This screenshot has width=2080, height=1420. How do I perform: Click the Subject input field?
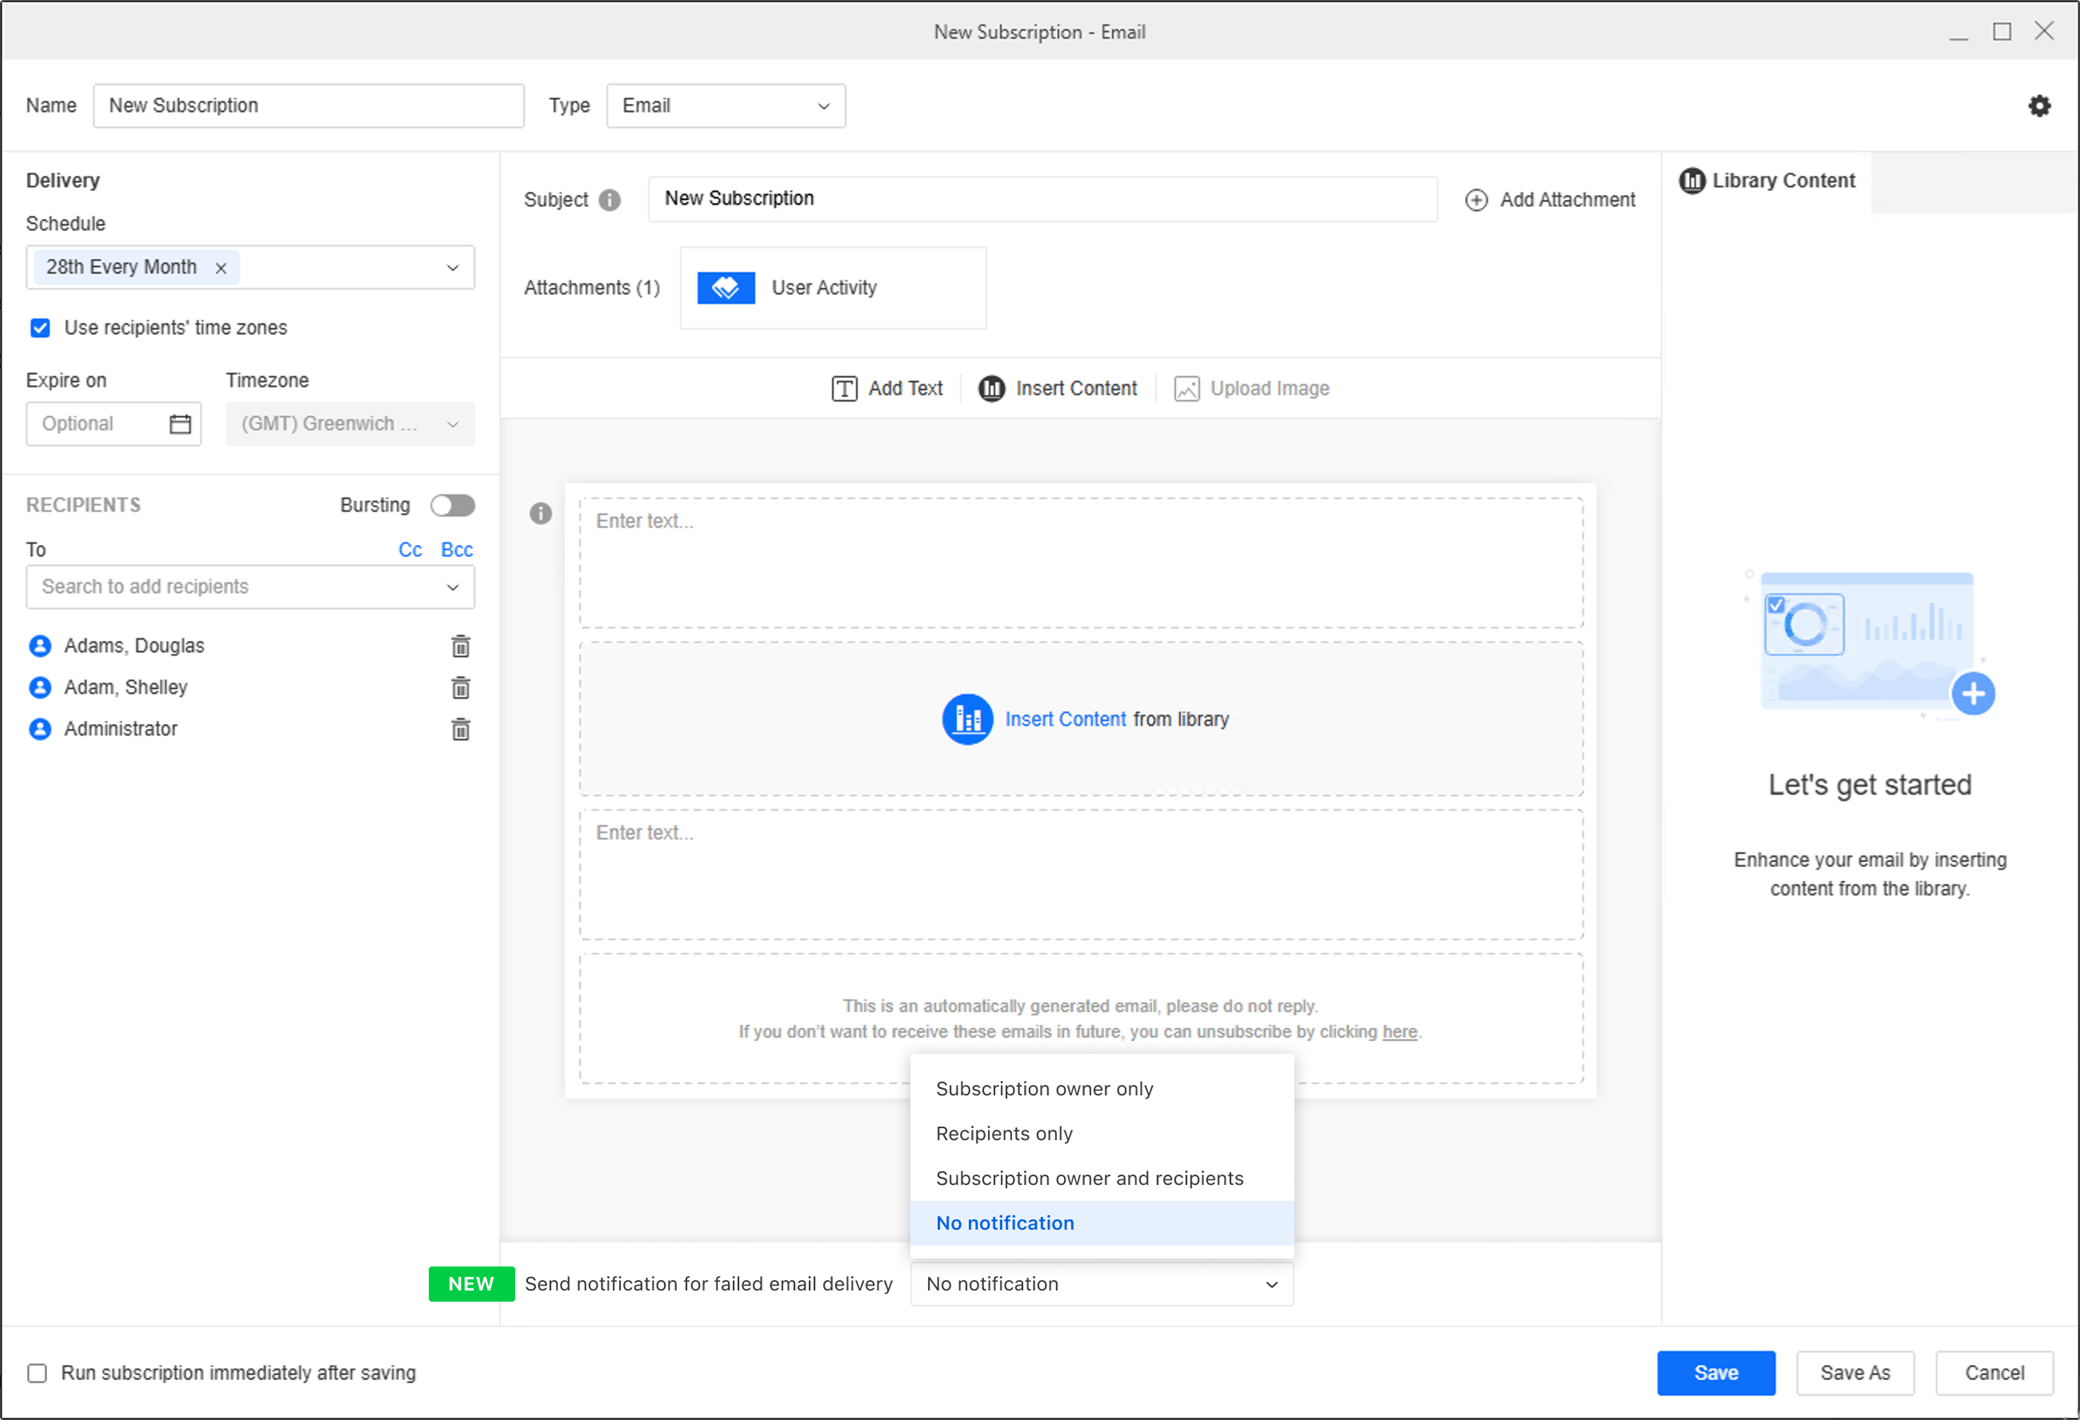pyautogui.click(x=1042, y=199)
